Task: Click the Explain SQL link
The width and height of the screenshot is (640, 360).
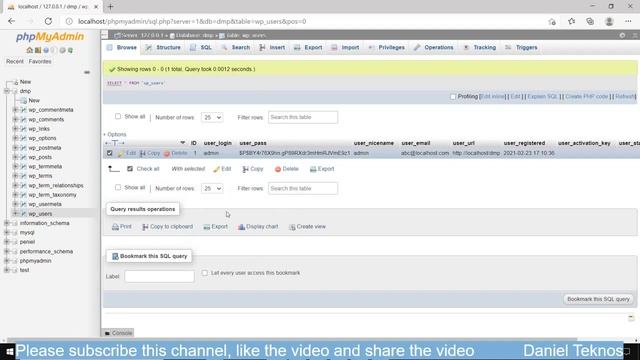Action: coord(542,97)
